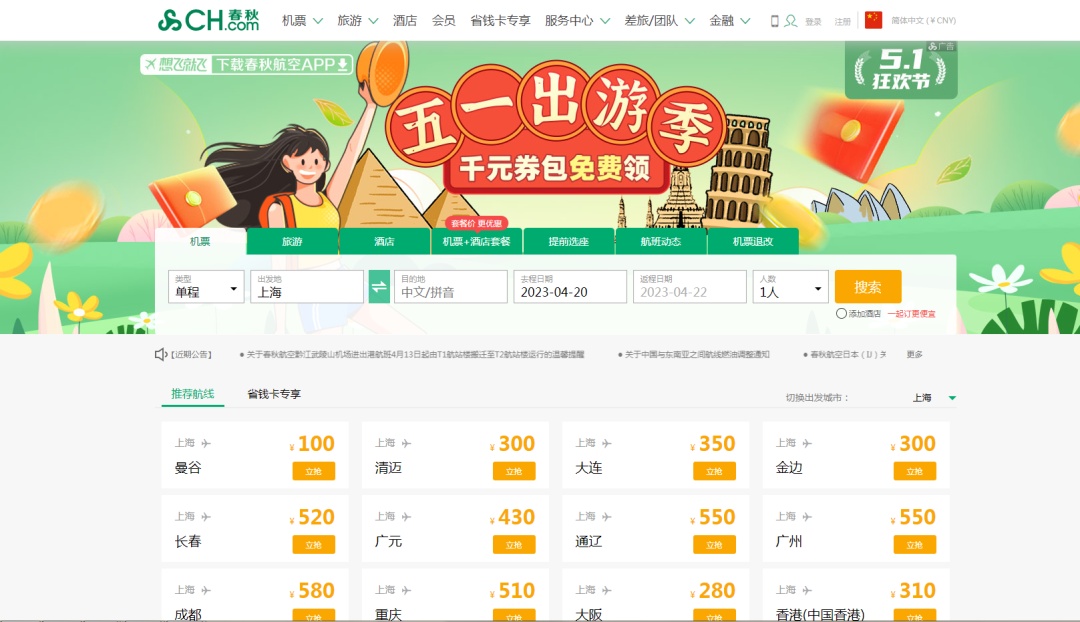Click the orange 搜索 button
This screenshot has width=1080, height=622.
[868, 287]
